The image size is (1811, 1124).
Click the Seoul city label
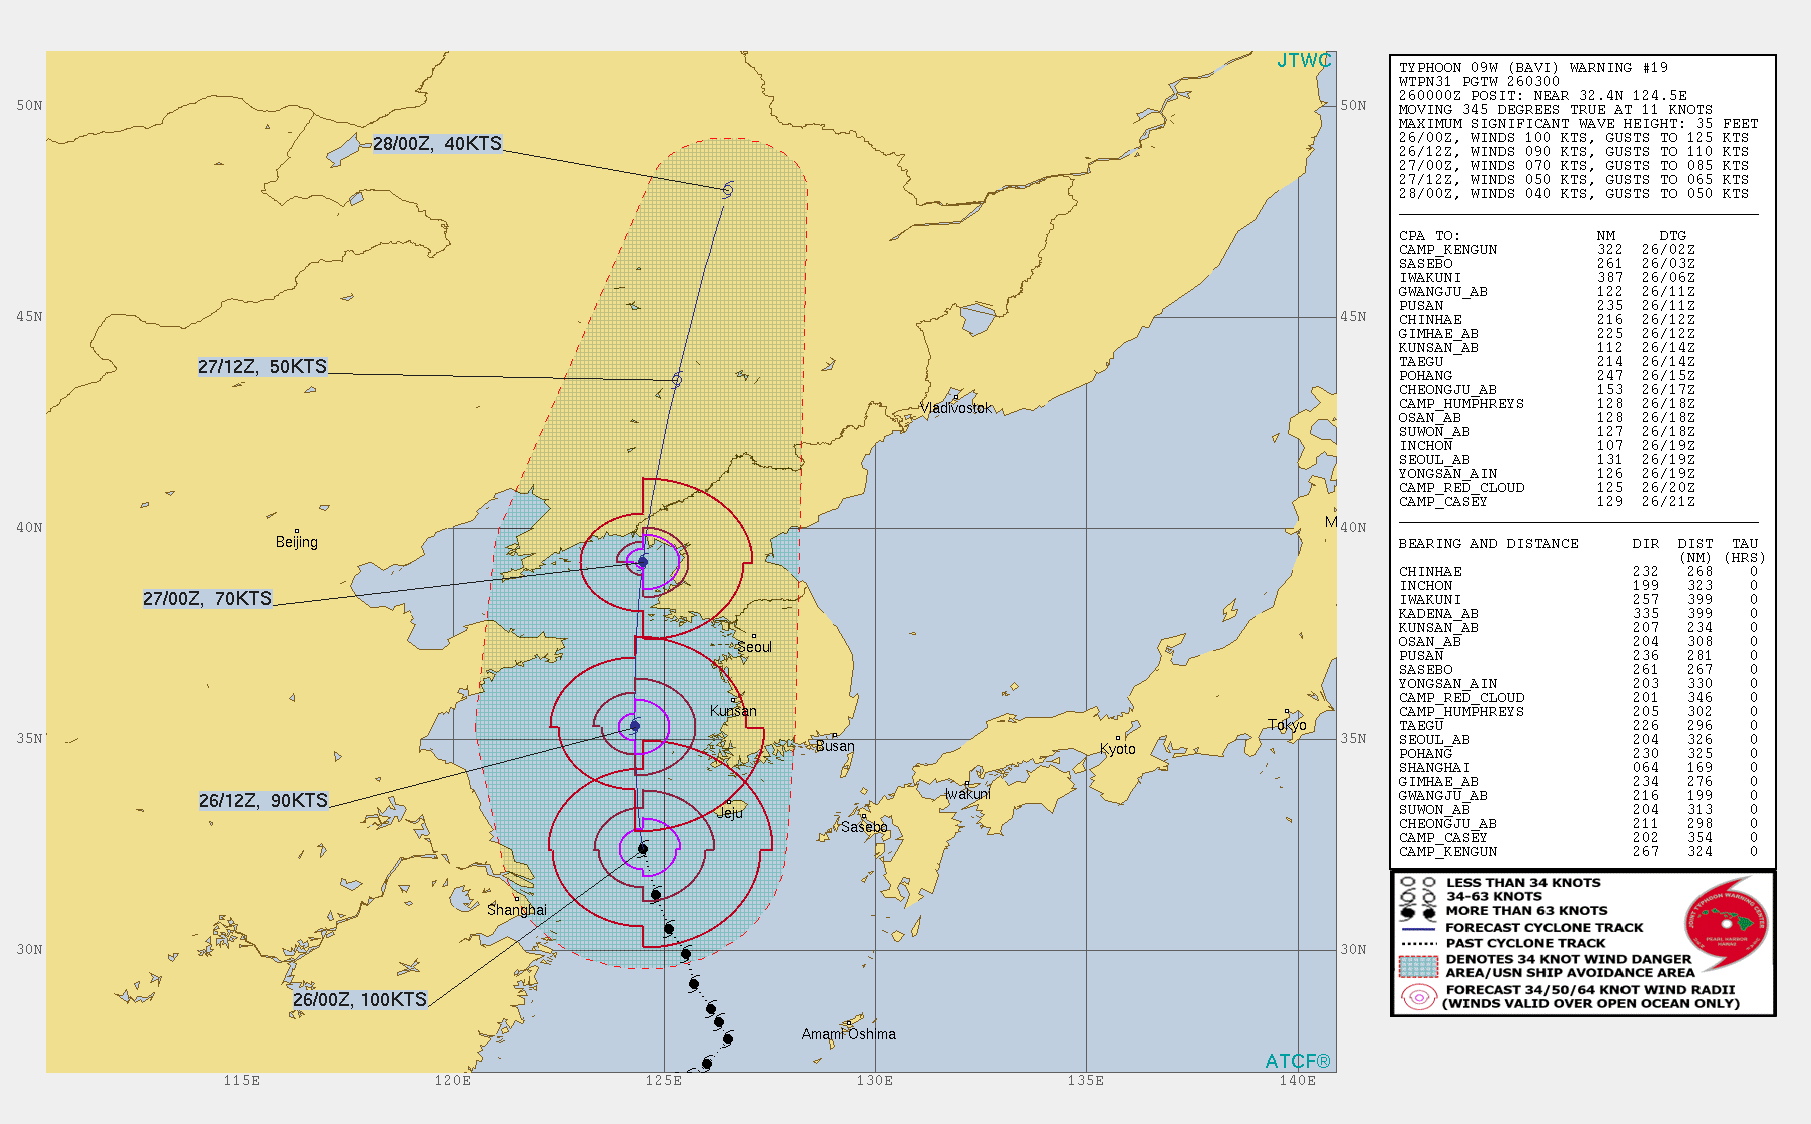755,647
